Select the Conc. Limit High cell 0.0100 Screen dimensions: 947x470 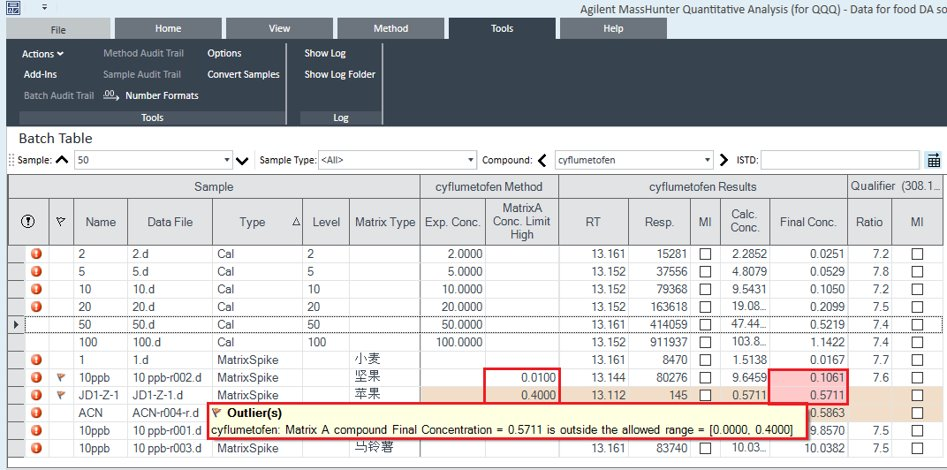pos(522,378)
